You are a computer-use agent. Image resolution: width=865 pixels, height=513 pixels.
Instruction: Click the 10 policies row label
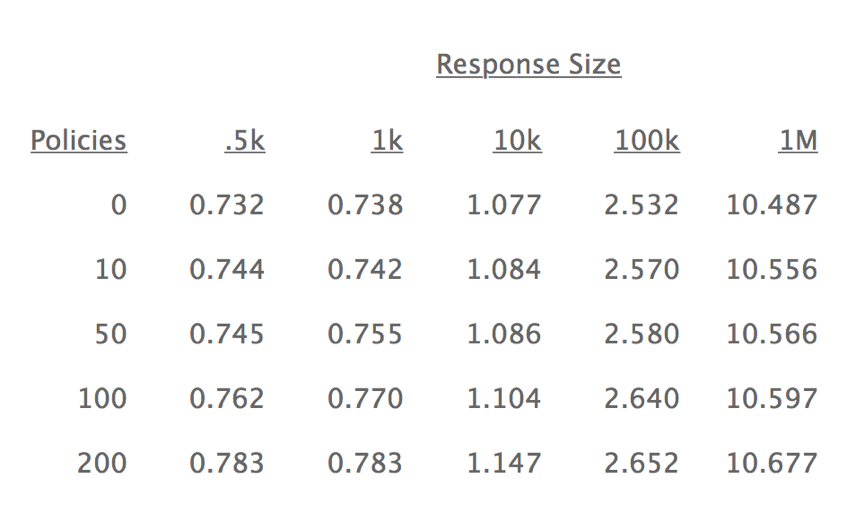point(111,270)
